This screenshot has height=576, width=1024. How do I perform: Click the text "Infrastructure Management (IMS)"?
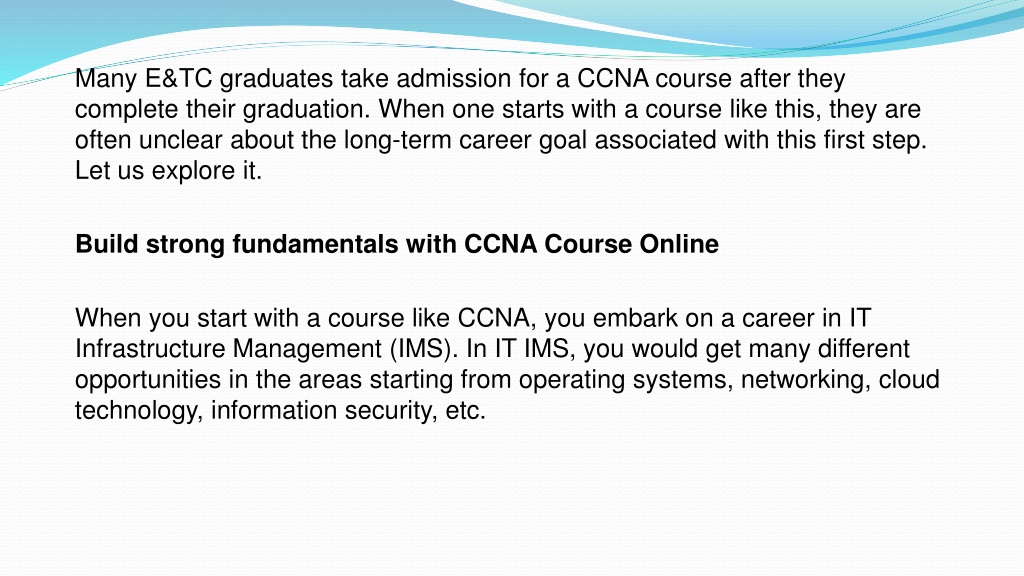point(263,349)
